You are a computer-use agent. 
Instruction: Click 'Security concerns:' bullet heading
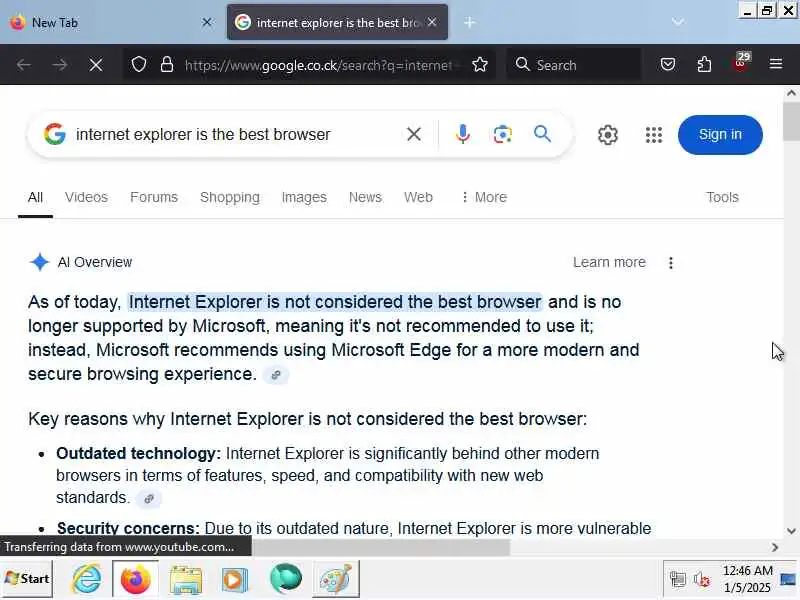tap(128, 529)
